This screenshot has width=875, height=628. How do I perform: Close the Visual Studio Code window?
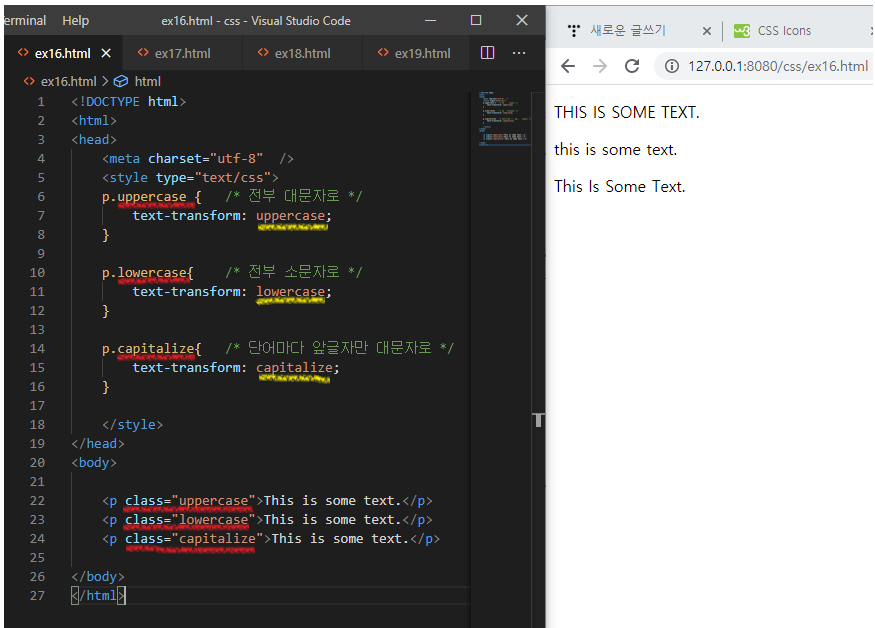pos(522,21)
